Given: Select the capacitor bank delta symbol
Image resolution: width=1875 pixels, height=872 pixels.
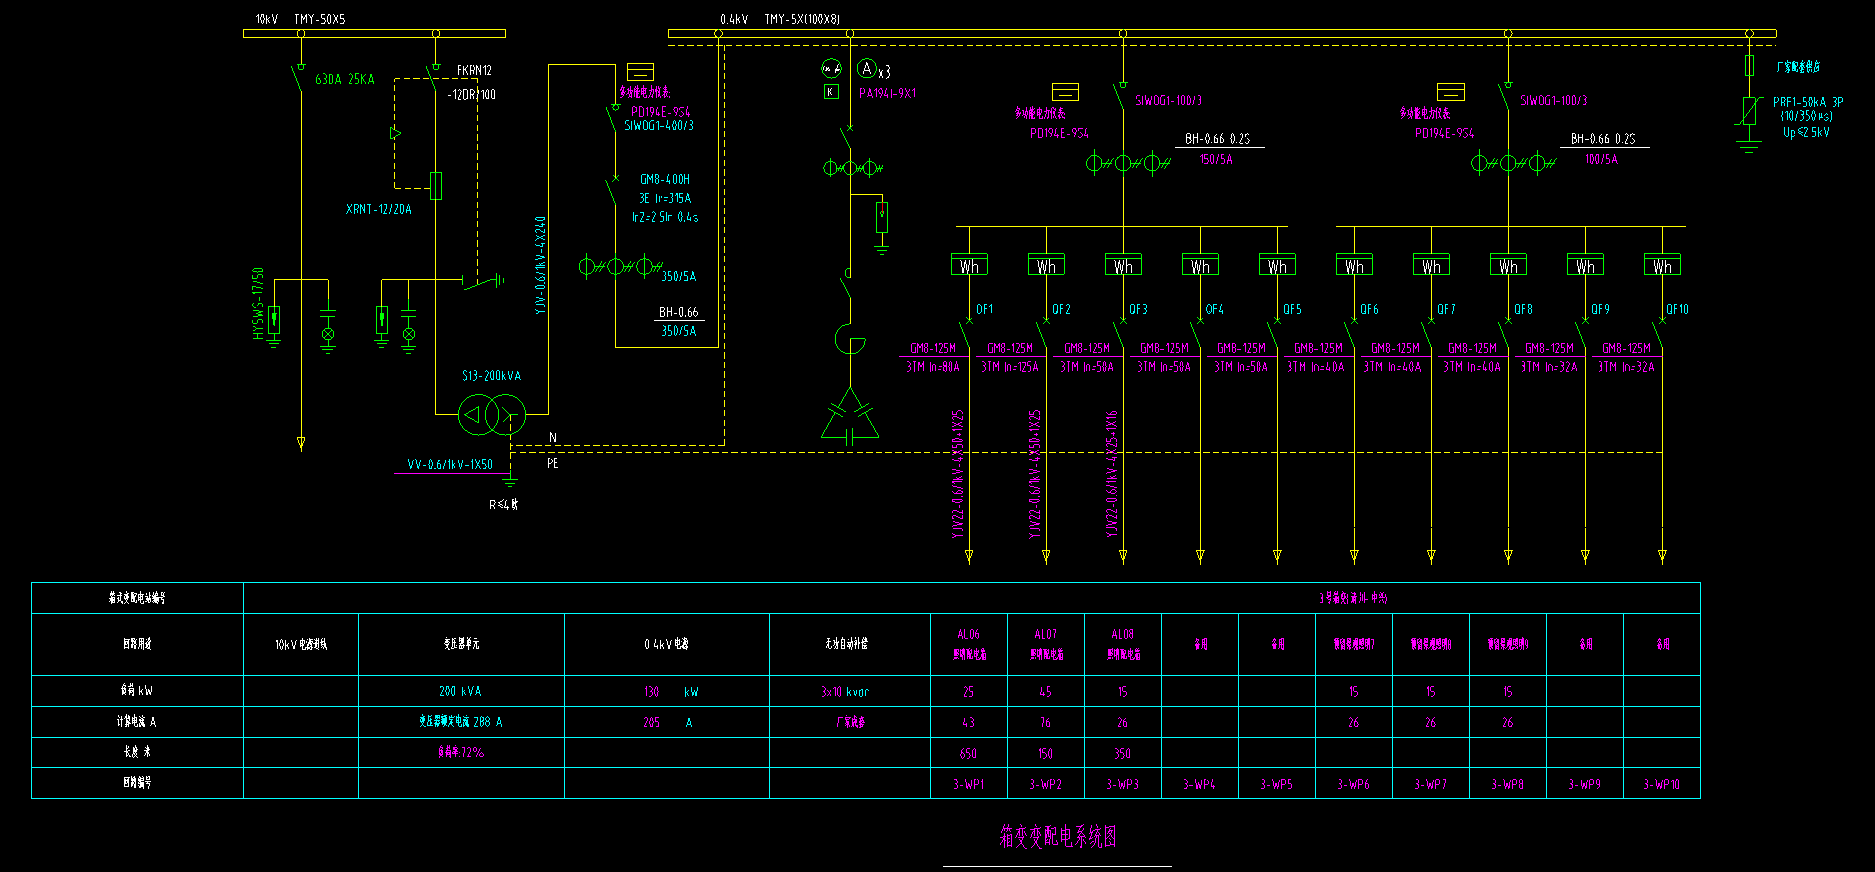Looking at the screenshot, I should click(850, 418).
